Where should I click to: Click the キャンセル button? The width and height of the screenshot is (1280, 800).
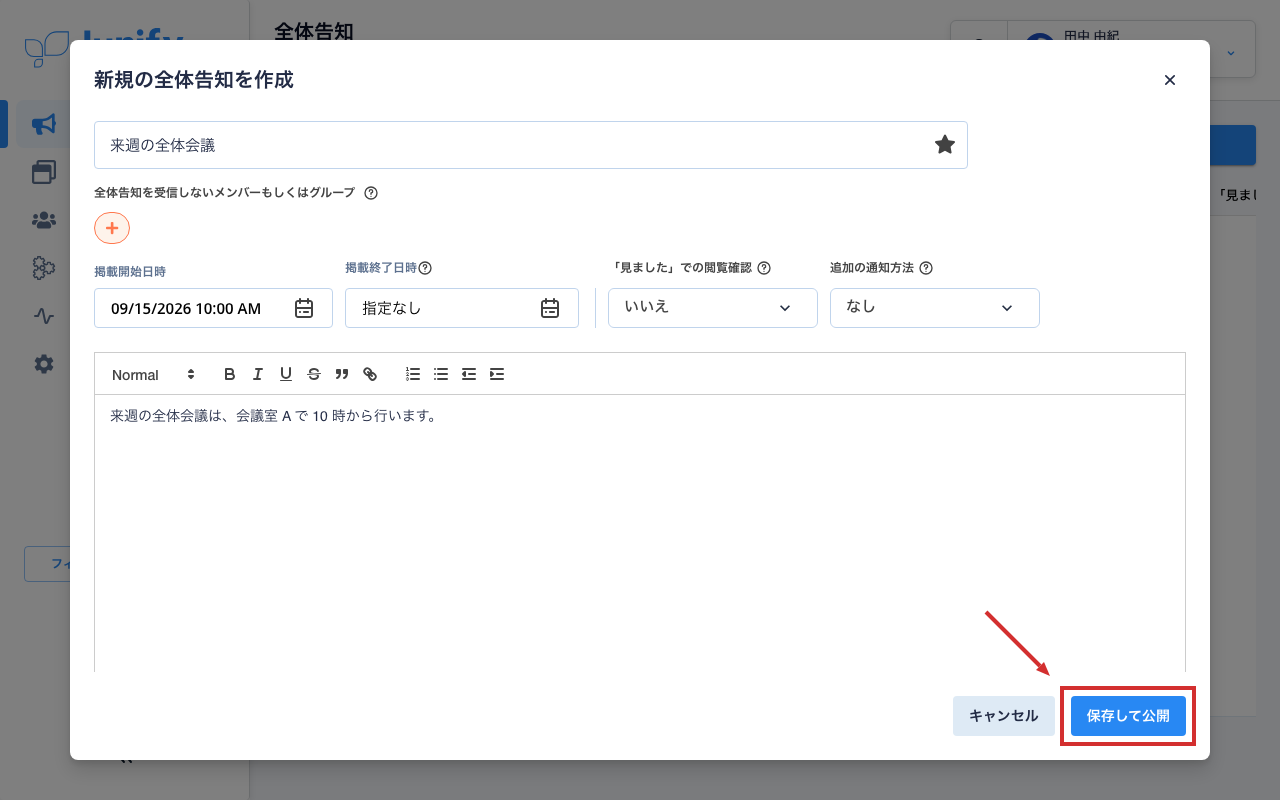(1004, 716)
